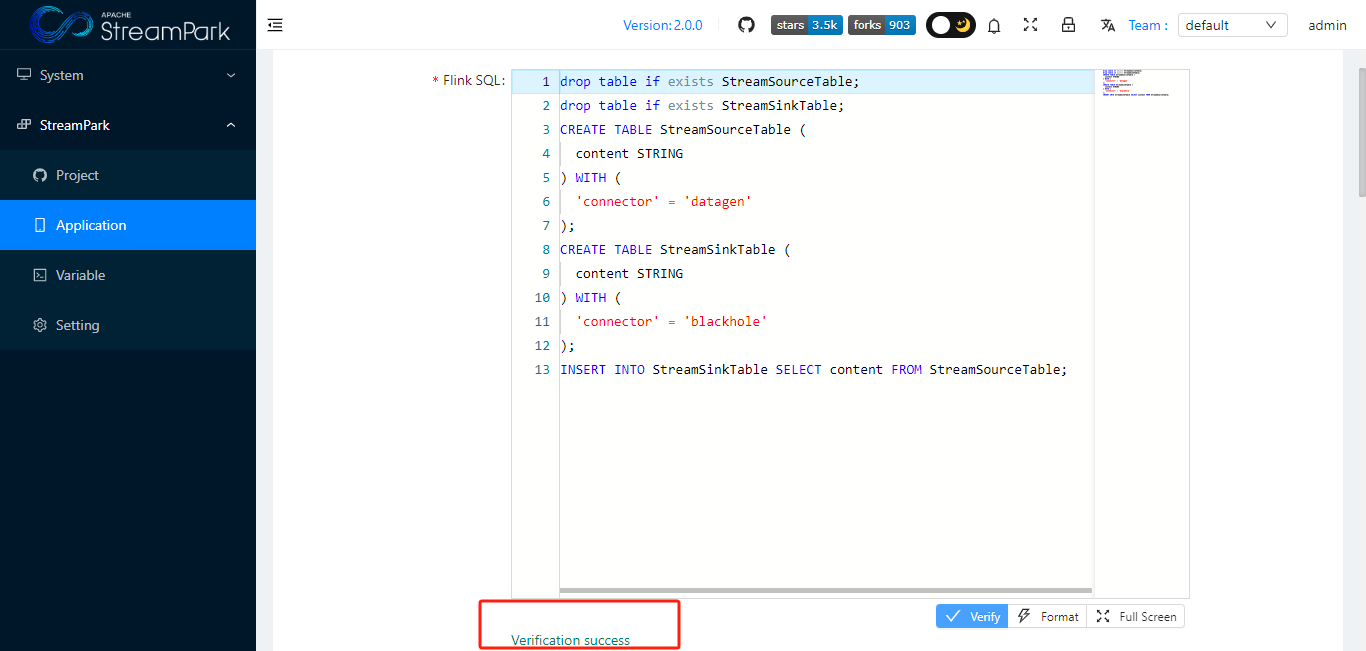This screenshot has height=651, width=1366.
Task: Click drop table StreamSinkTable line
Action: (x=702, y=106)
